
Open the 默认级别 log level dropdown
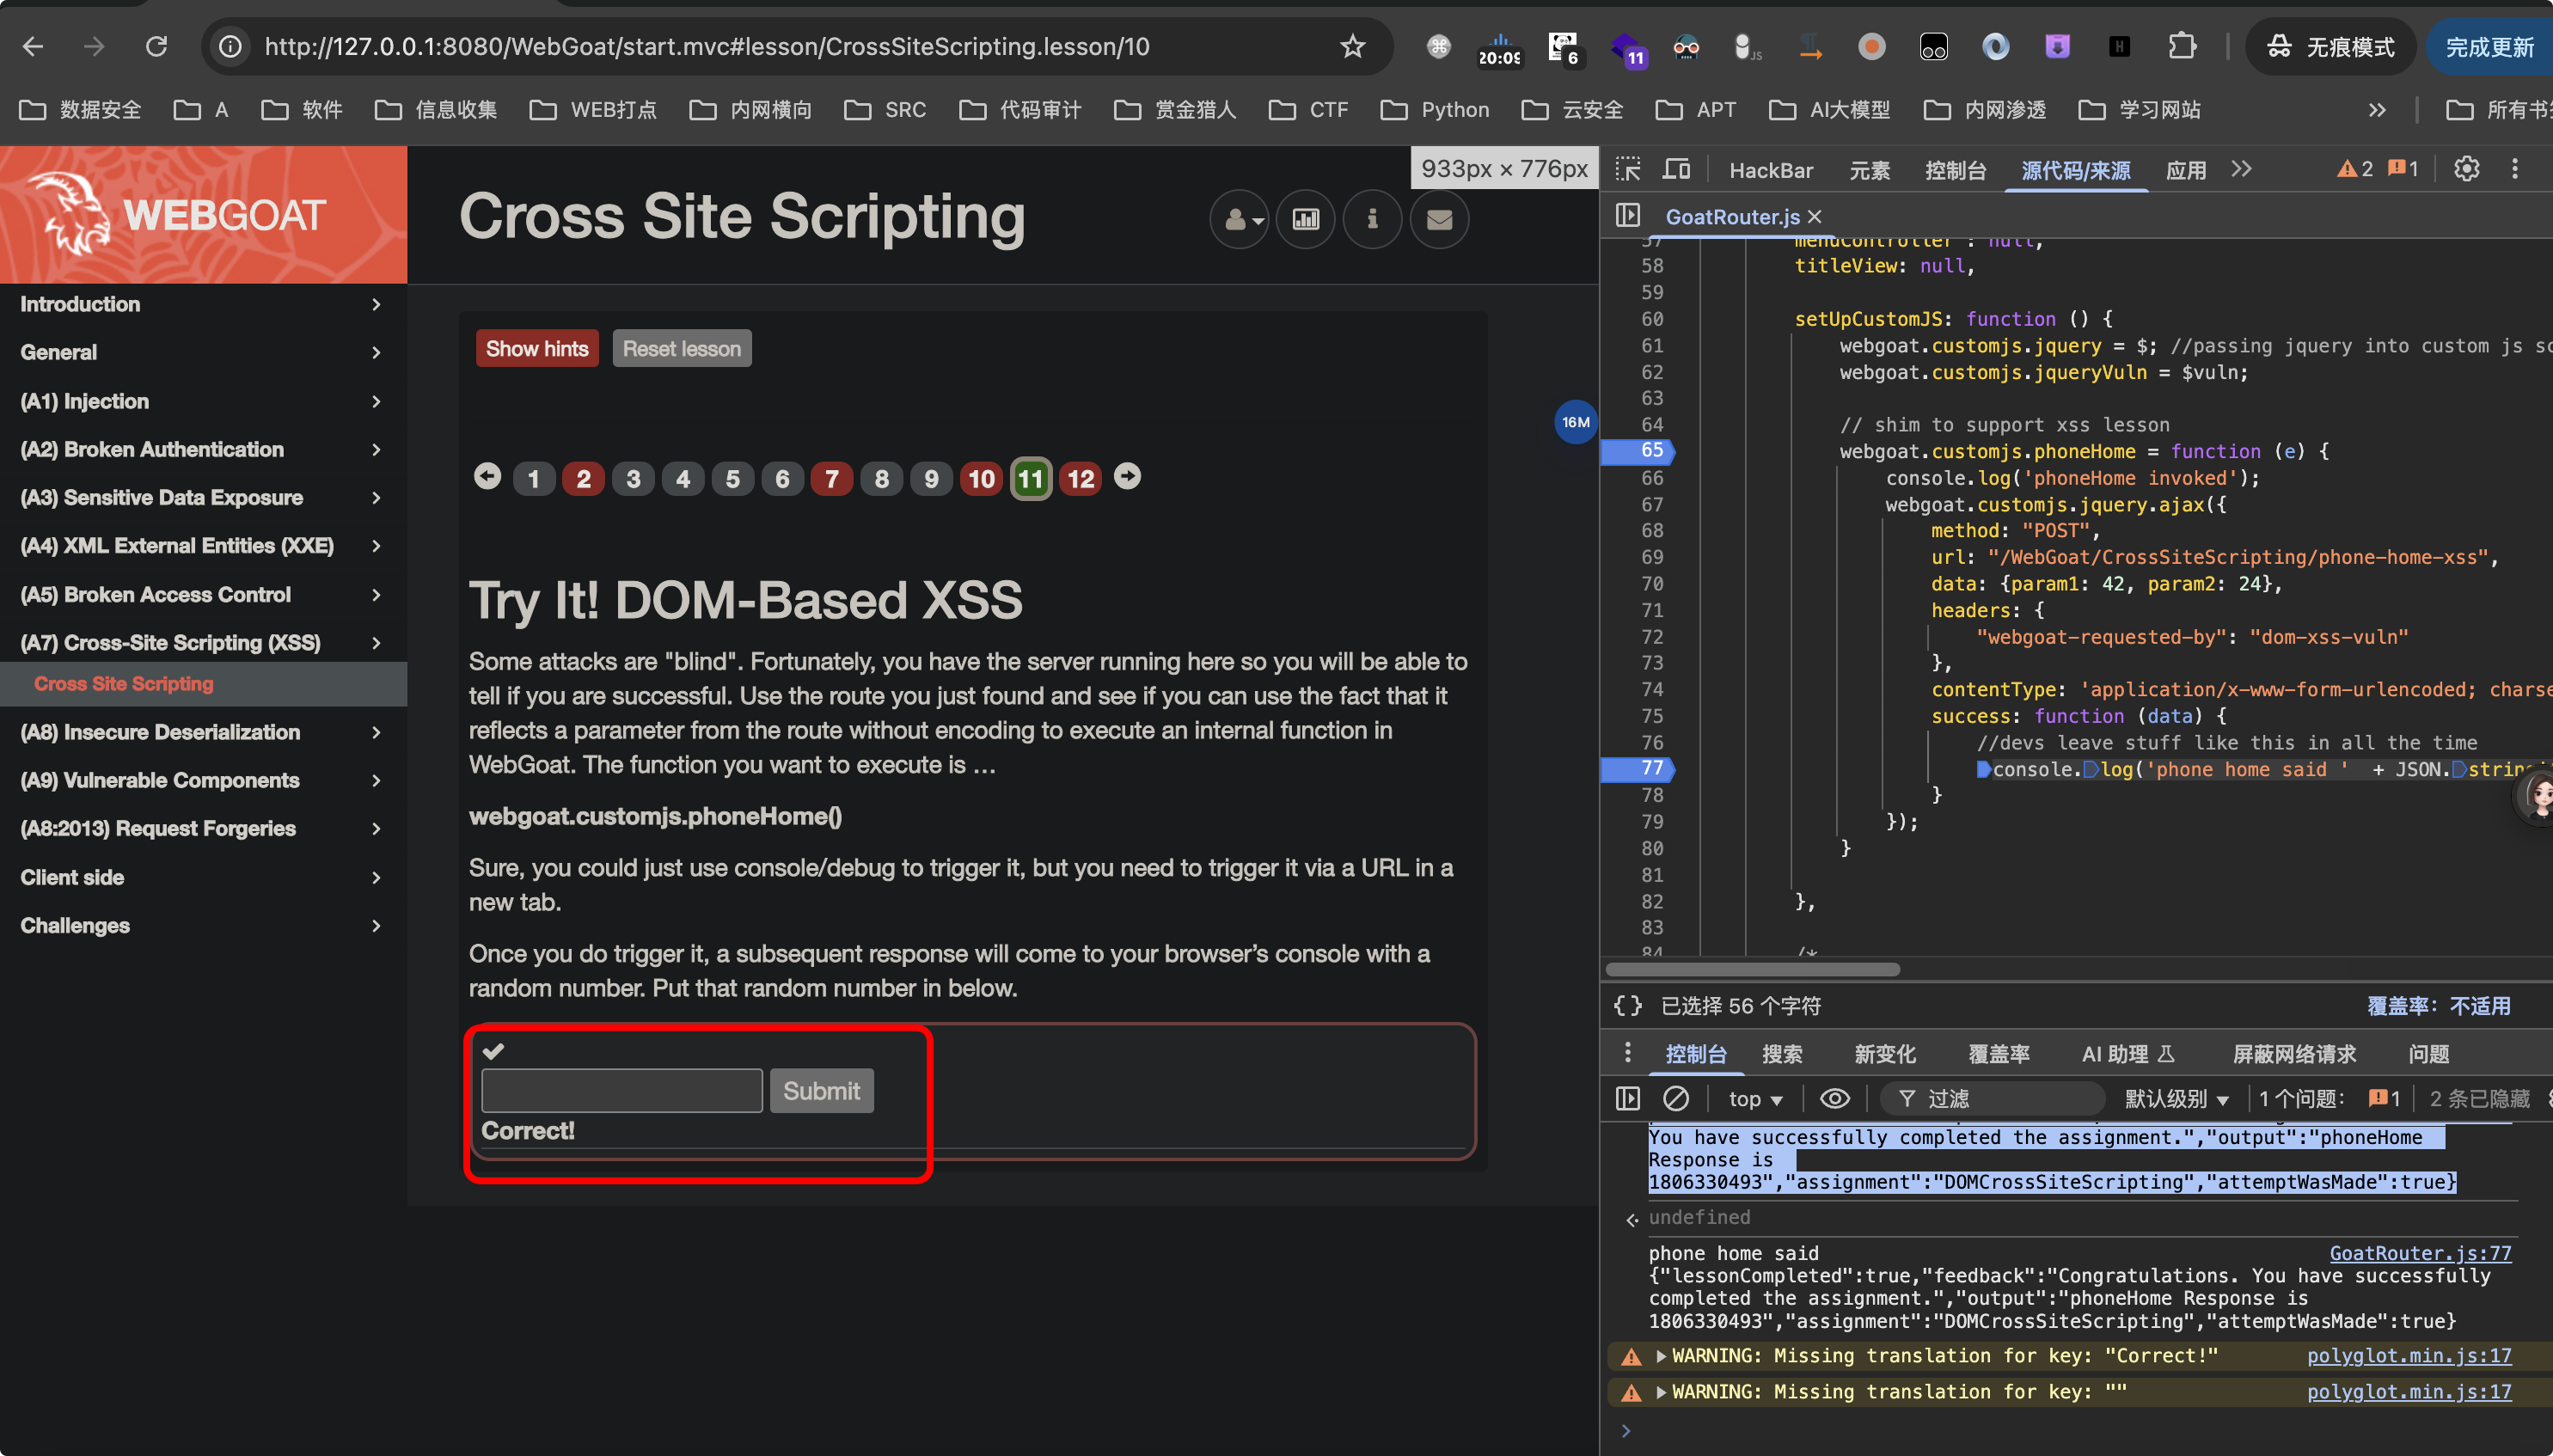pos(2176,1098)
